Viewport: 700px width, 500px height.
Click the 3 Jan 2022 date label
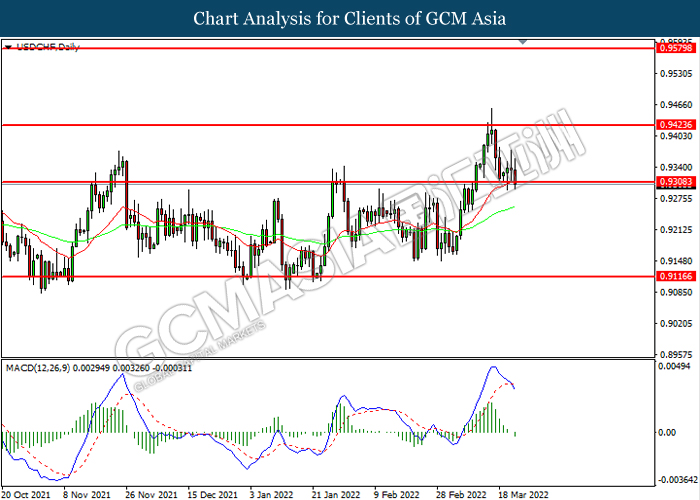[272, 495]
